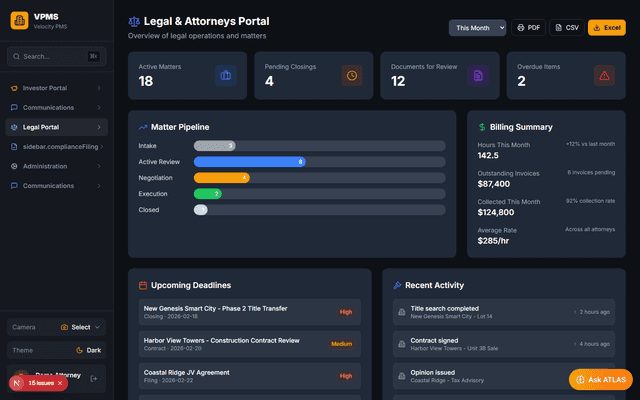Viewport: 640px width, 400px height.
Task: Click the icon left of Title search completed
Action: tap(402, 312)
